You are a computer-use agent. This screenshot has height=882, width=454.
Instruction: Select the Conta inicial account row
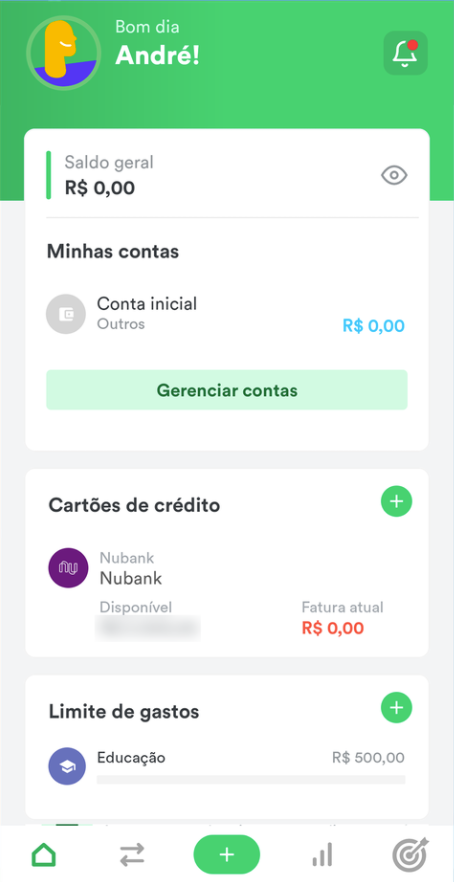(227, 314)
